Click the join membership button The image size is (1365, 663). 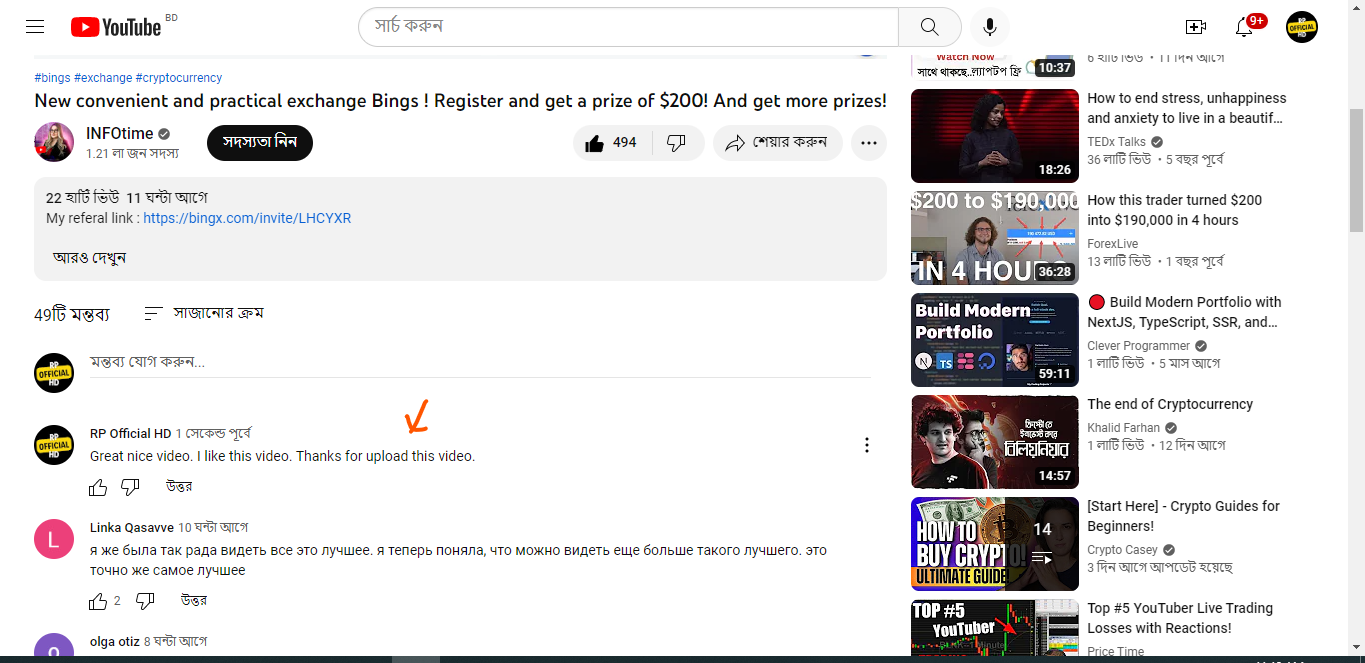(x=260, y=143)
